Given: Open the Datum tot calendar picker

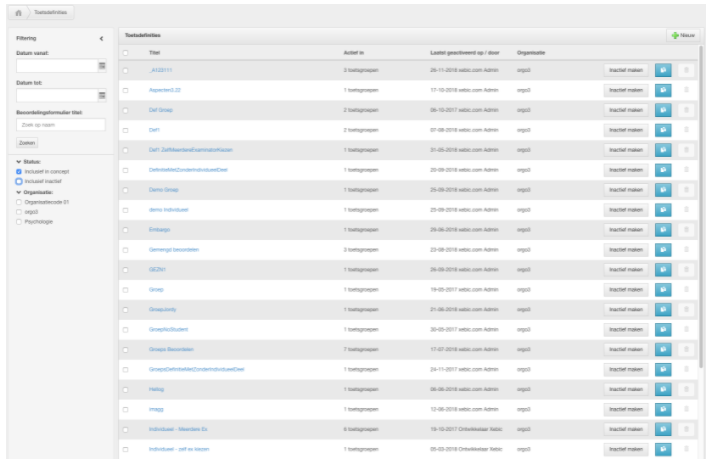Looking at the screenshot, I should pyautogui.click(x=102, y=95).
